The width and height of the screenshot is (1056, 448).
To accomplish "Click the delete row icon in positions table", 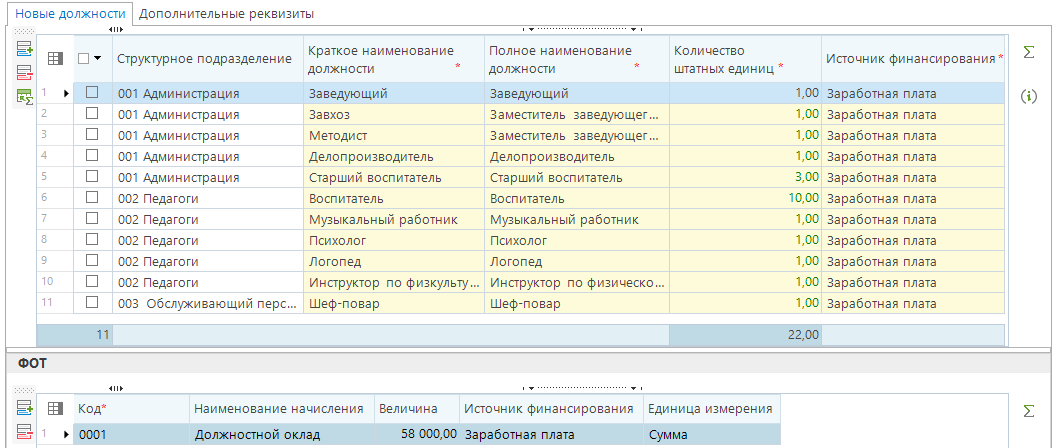I will [x=25, y=72].
